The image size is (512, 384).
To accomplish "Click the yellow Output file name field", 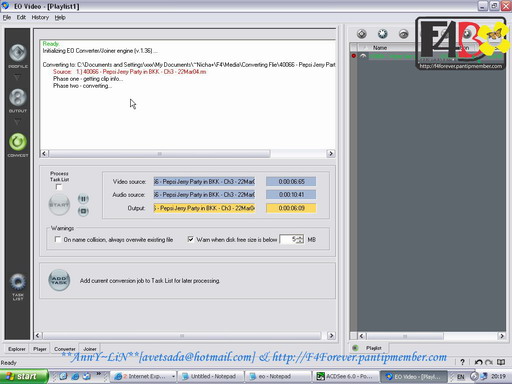I will tap(204, 208).
